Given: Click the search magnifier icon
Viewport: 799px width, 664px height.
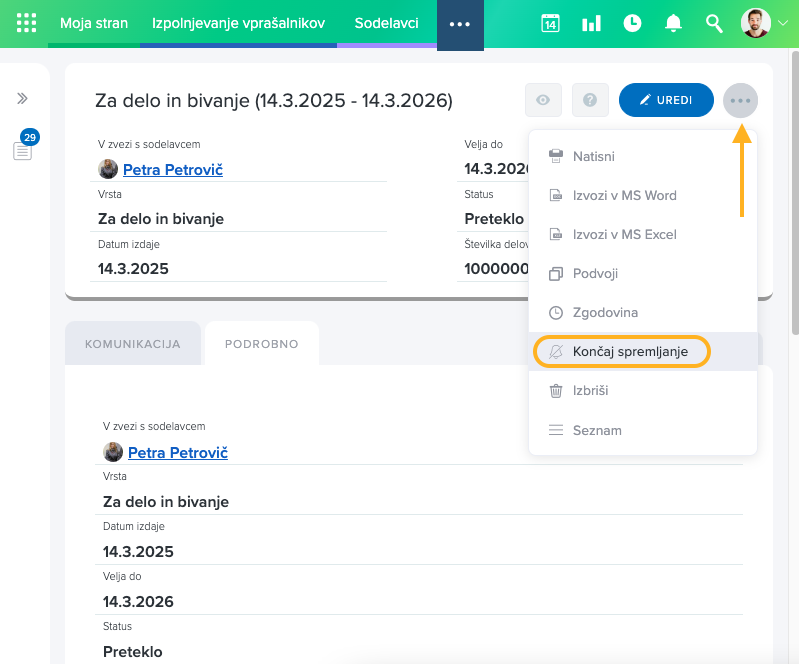Looking at the screenshot, I should coord(714,23).
